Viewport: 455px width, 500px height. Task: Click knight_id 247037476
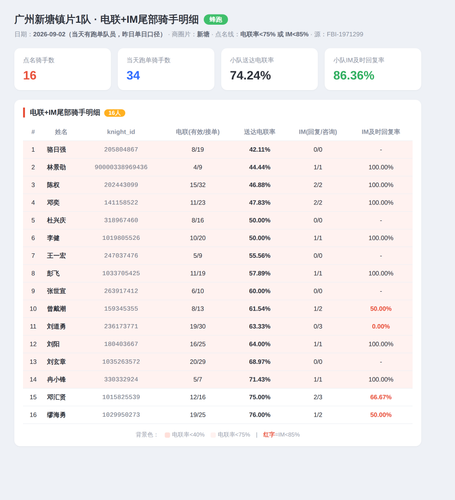121,256
